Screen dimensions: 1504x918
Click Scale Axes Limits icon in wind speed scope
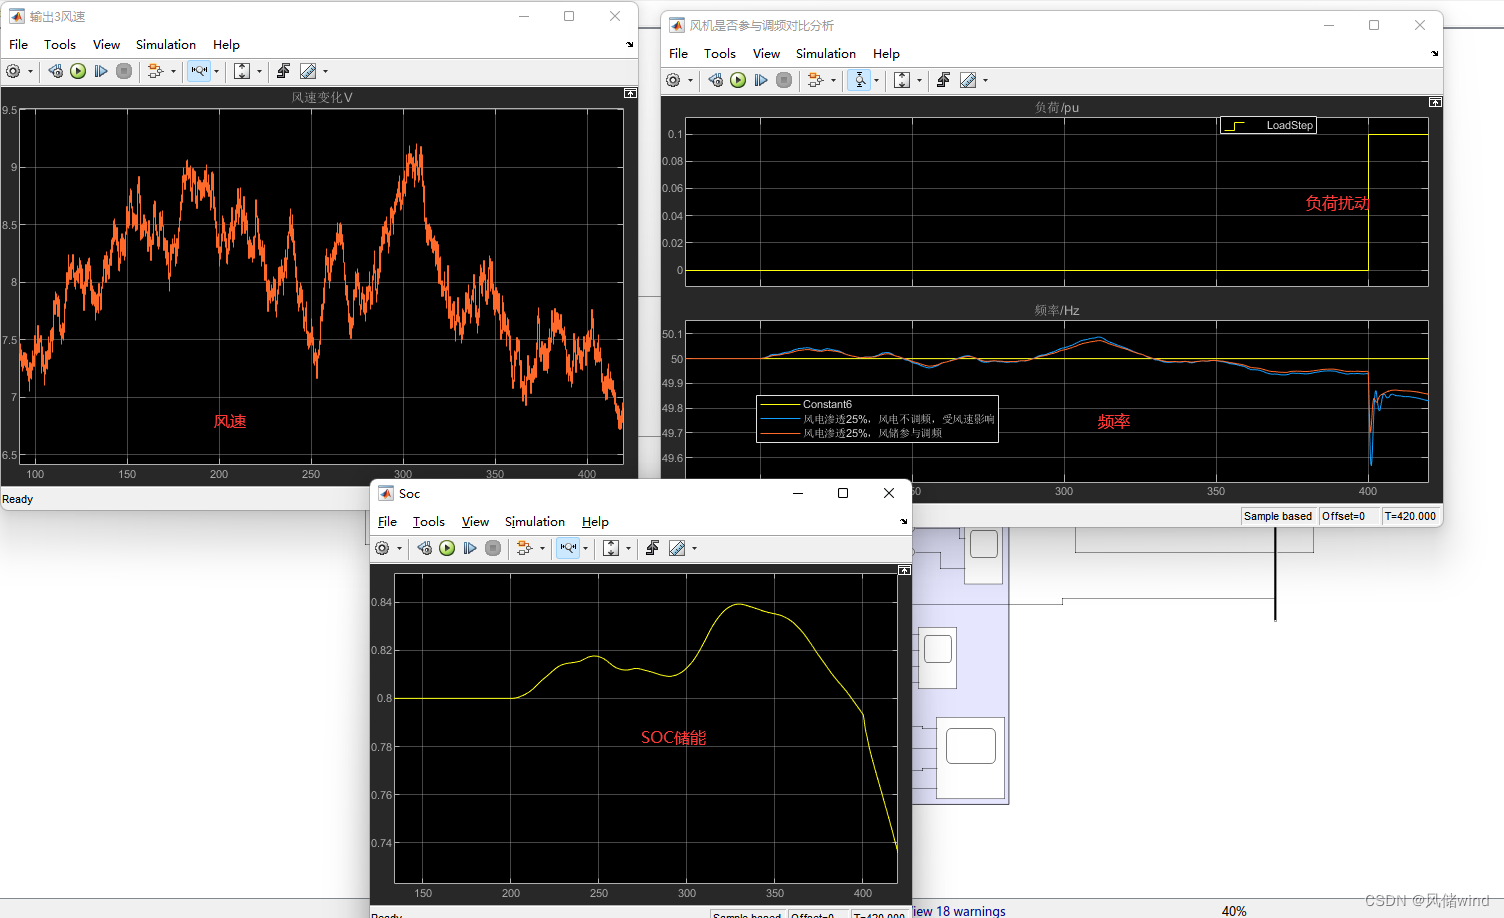[242, 71]
